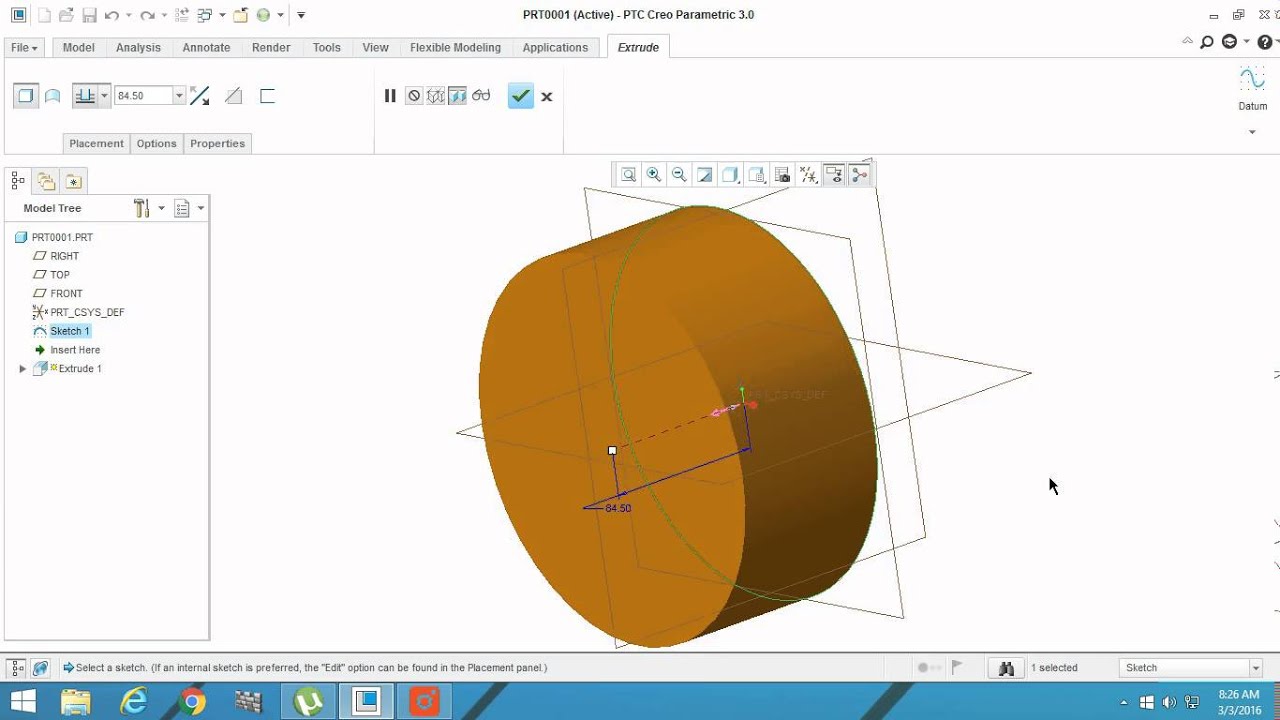This screenshot has height=720, width=1280.
Task: Open the View Manager icon
Action: point(782,175)
